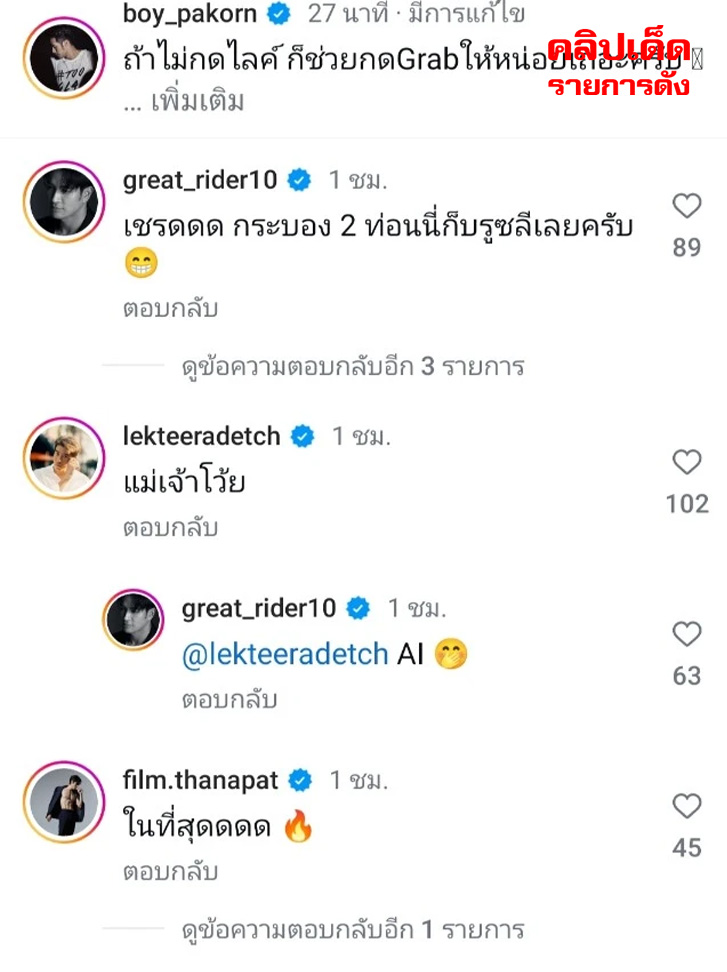This screenshot has height=972, width=727.
Task: Reply to great_rider10's AI reply
Action: [x=228, y=700]
